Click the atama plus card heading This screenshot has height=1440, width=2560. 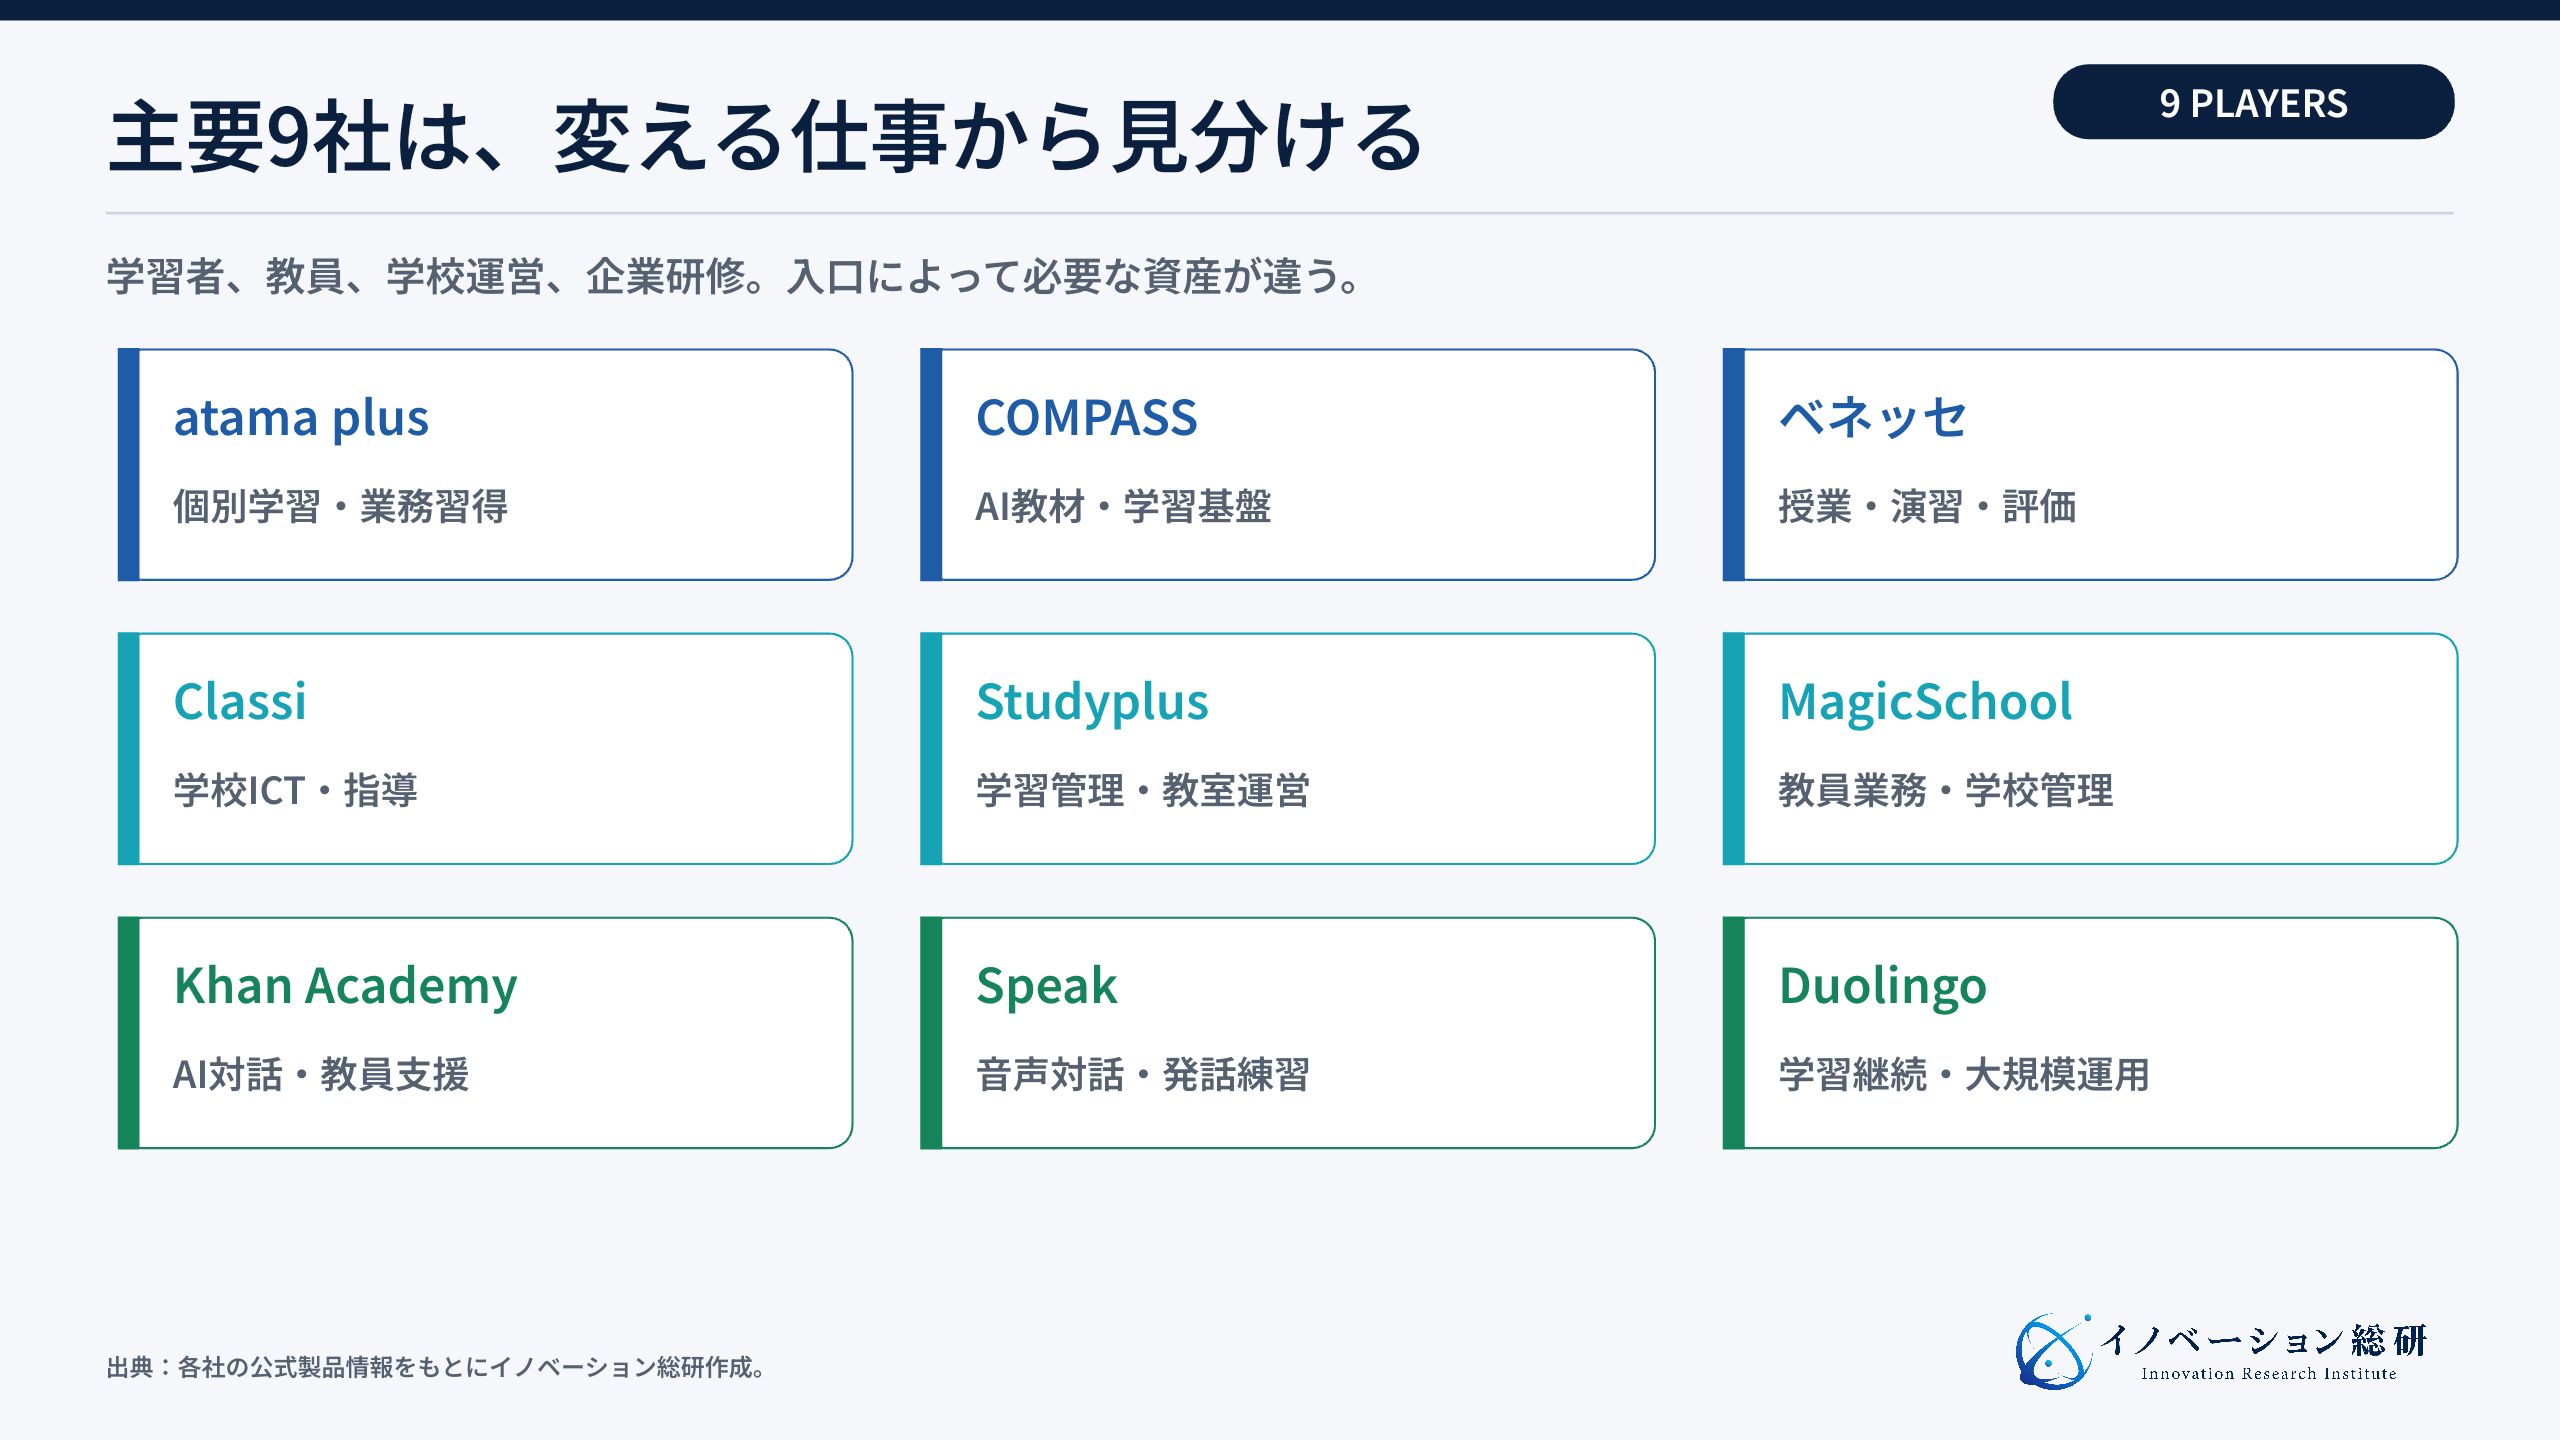(301, 418)
